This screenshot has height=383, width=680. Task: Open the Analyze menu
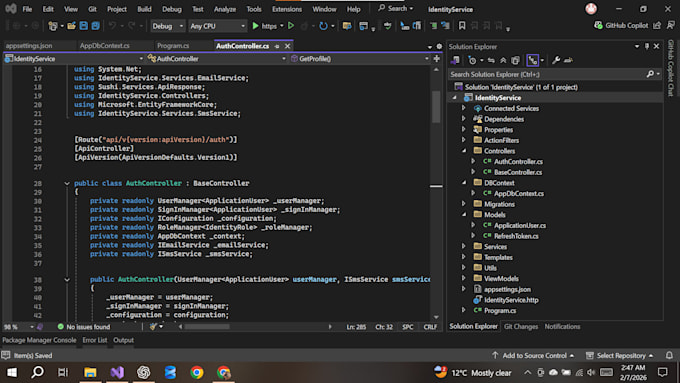pos(225,9)
